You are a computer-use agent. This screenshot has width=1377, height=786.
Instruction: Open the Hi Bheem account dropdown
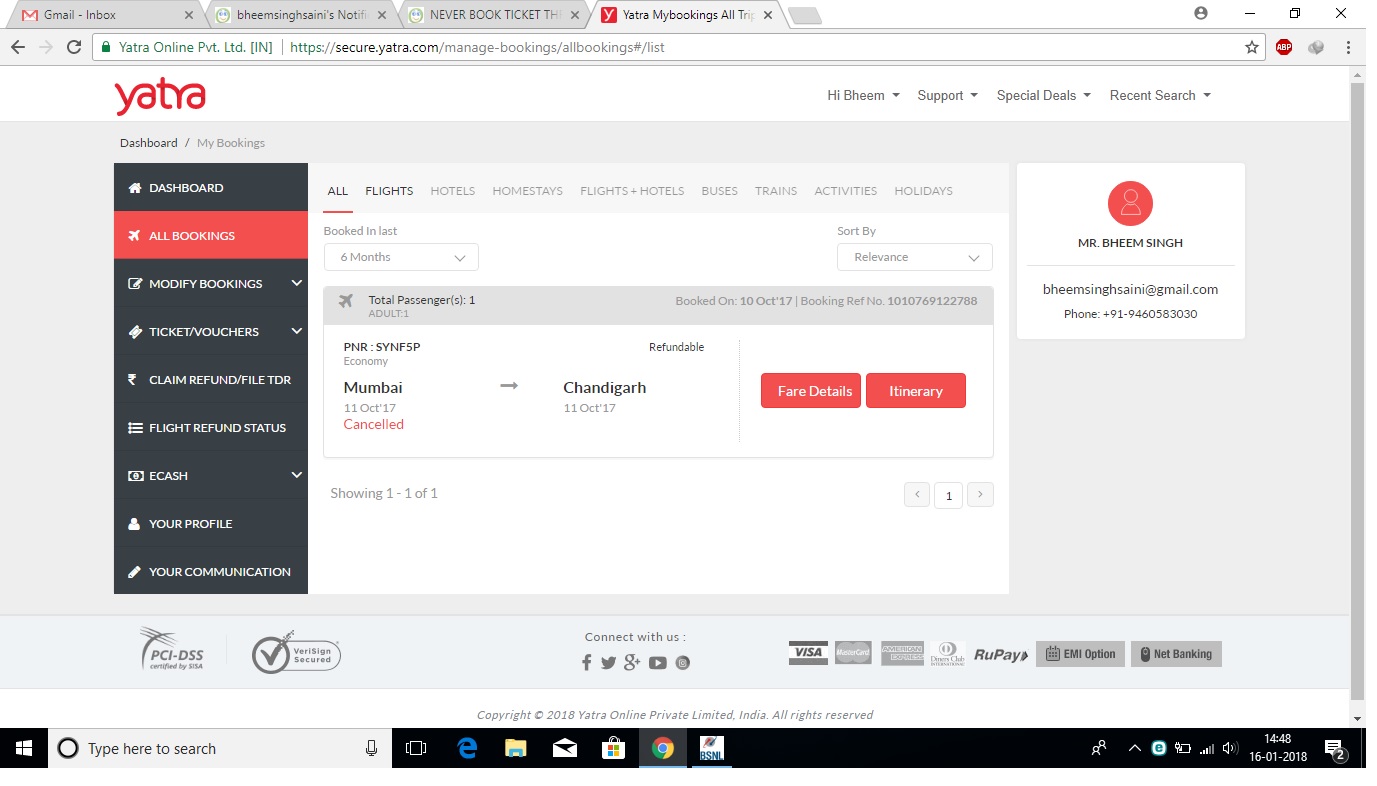pyautogui.click(x=864, y=96)
